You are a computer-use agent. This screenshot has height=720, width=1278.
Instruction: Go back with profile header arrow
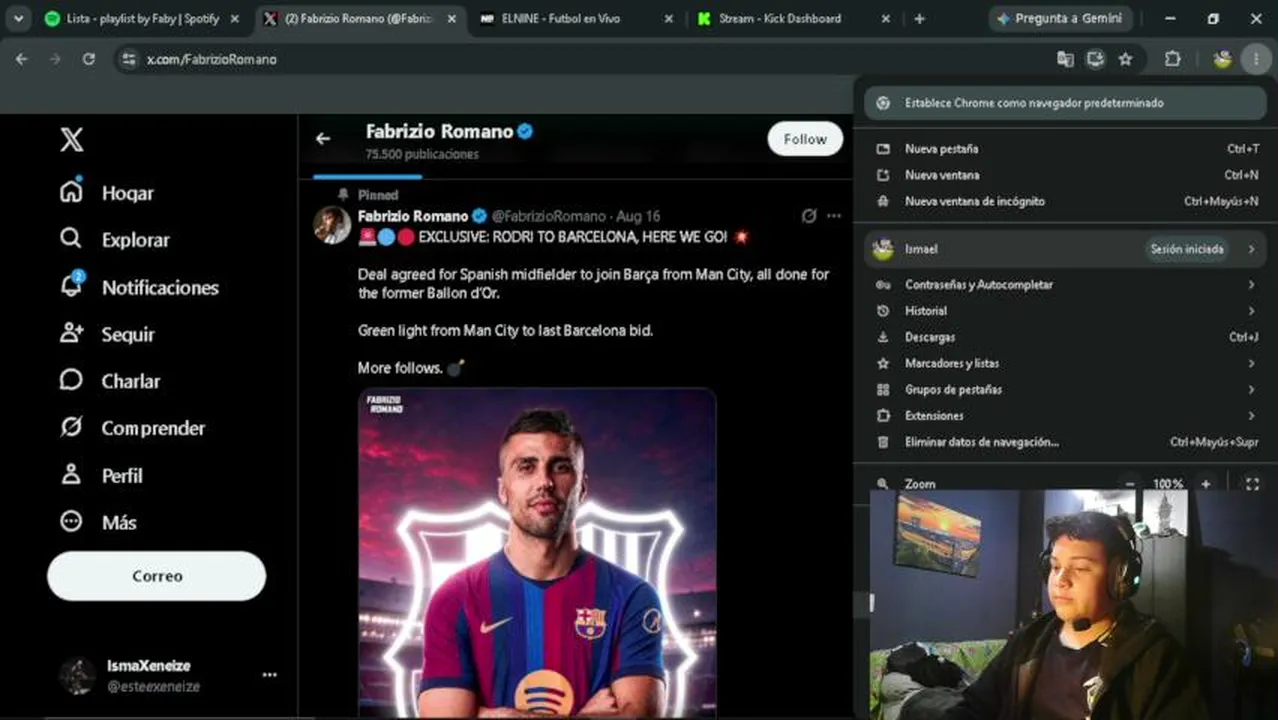coord(322,139)
